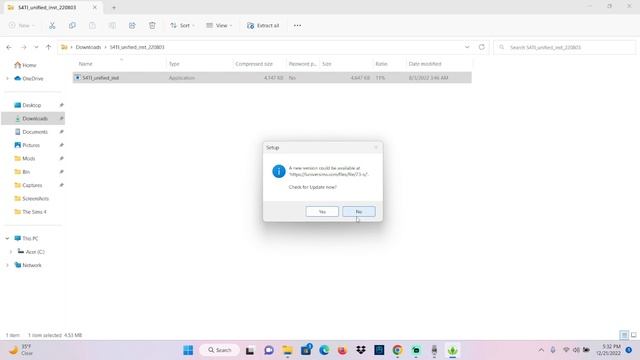The image size is (640, 360).
Task: Open the View dropdown
Action: pos(219,25)
